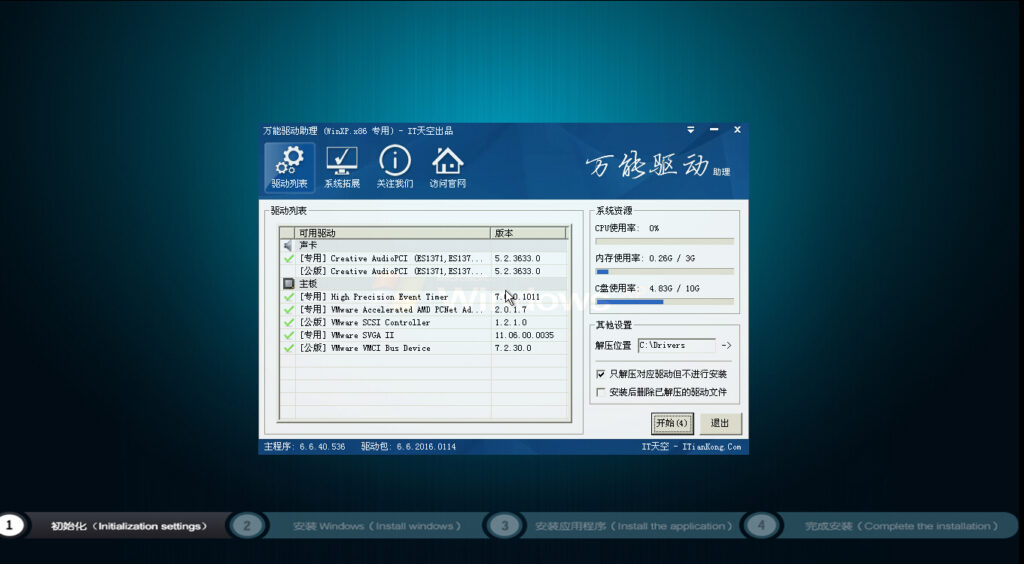This screenshot has height=564, width=1024.
Task: Select version 7.2.30.0 cell
Action: pyautogui.click(x=513, y=348)
